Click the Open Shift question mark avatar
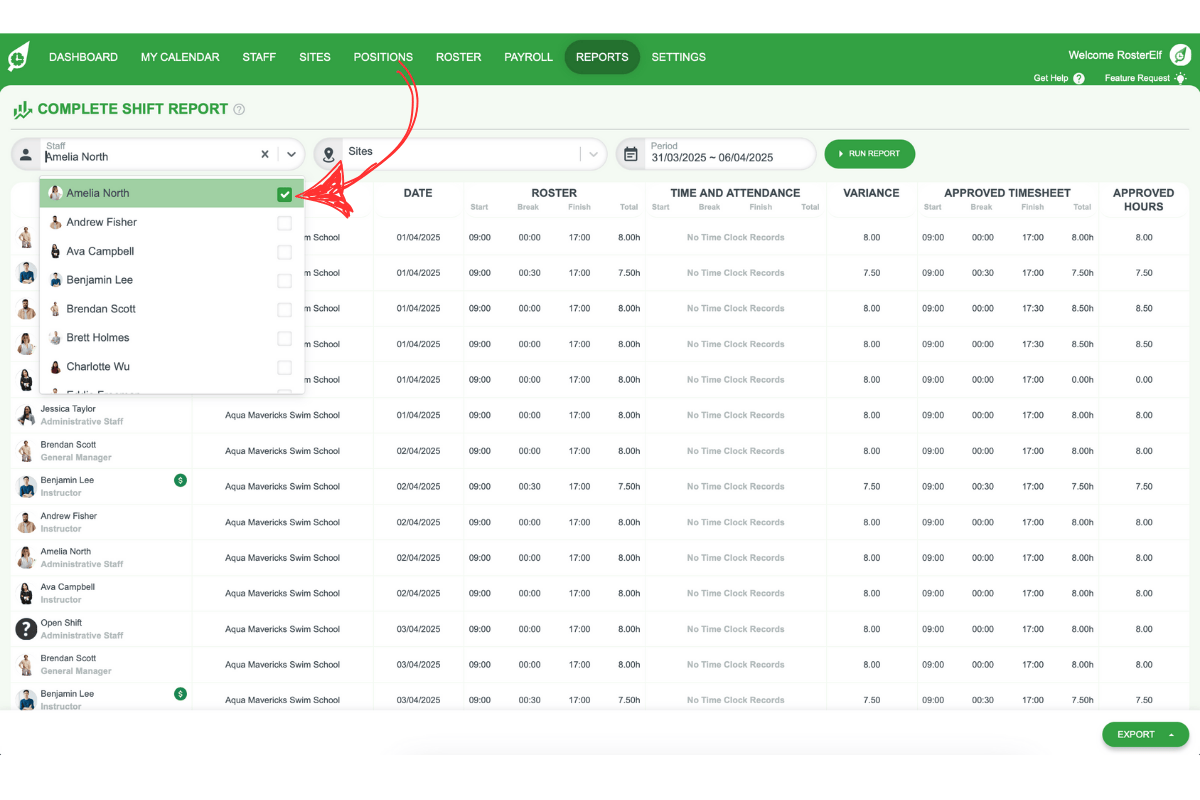 click(26, 629)
